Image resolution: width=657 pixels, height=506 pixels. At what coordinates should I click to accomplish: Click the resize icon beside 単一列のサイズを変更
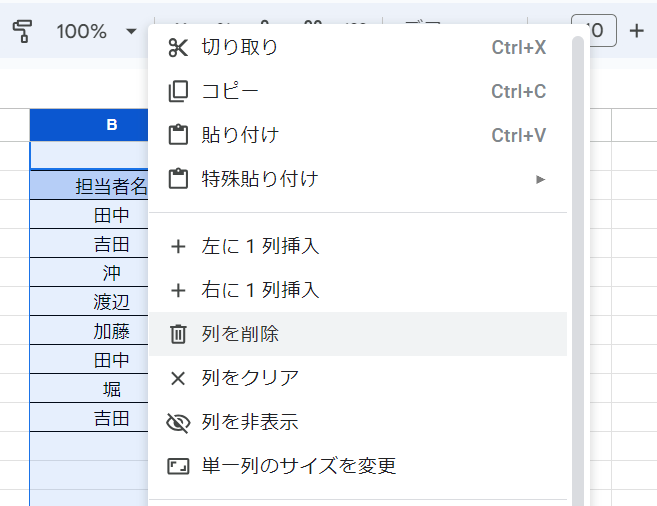tap(178, 466)
